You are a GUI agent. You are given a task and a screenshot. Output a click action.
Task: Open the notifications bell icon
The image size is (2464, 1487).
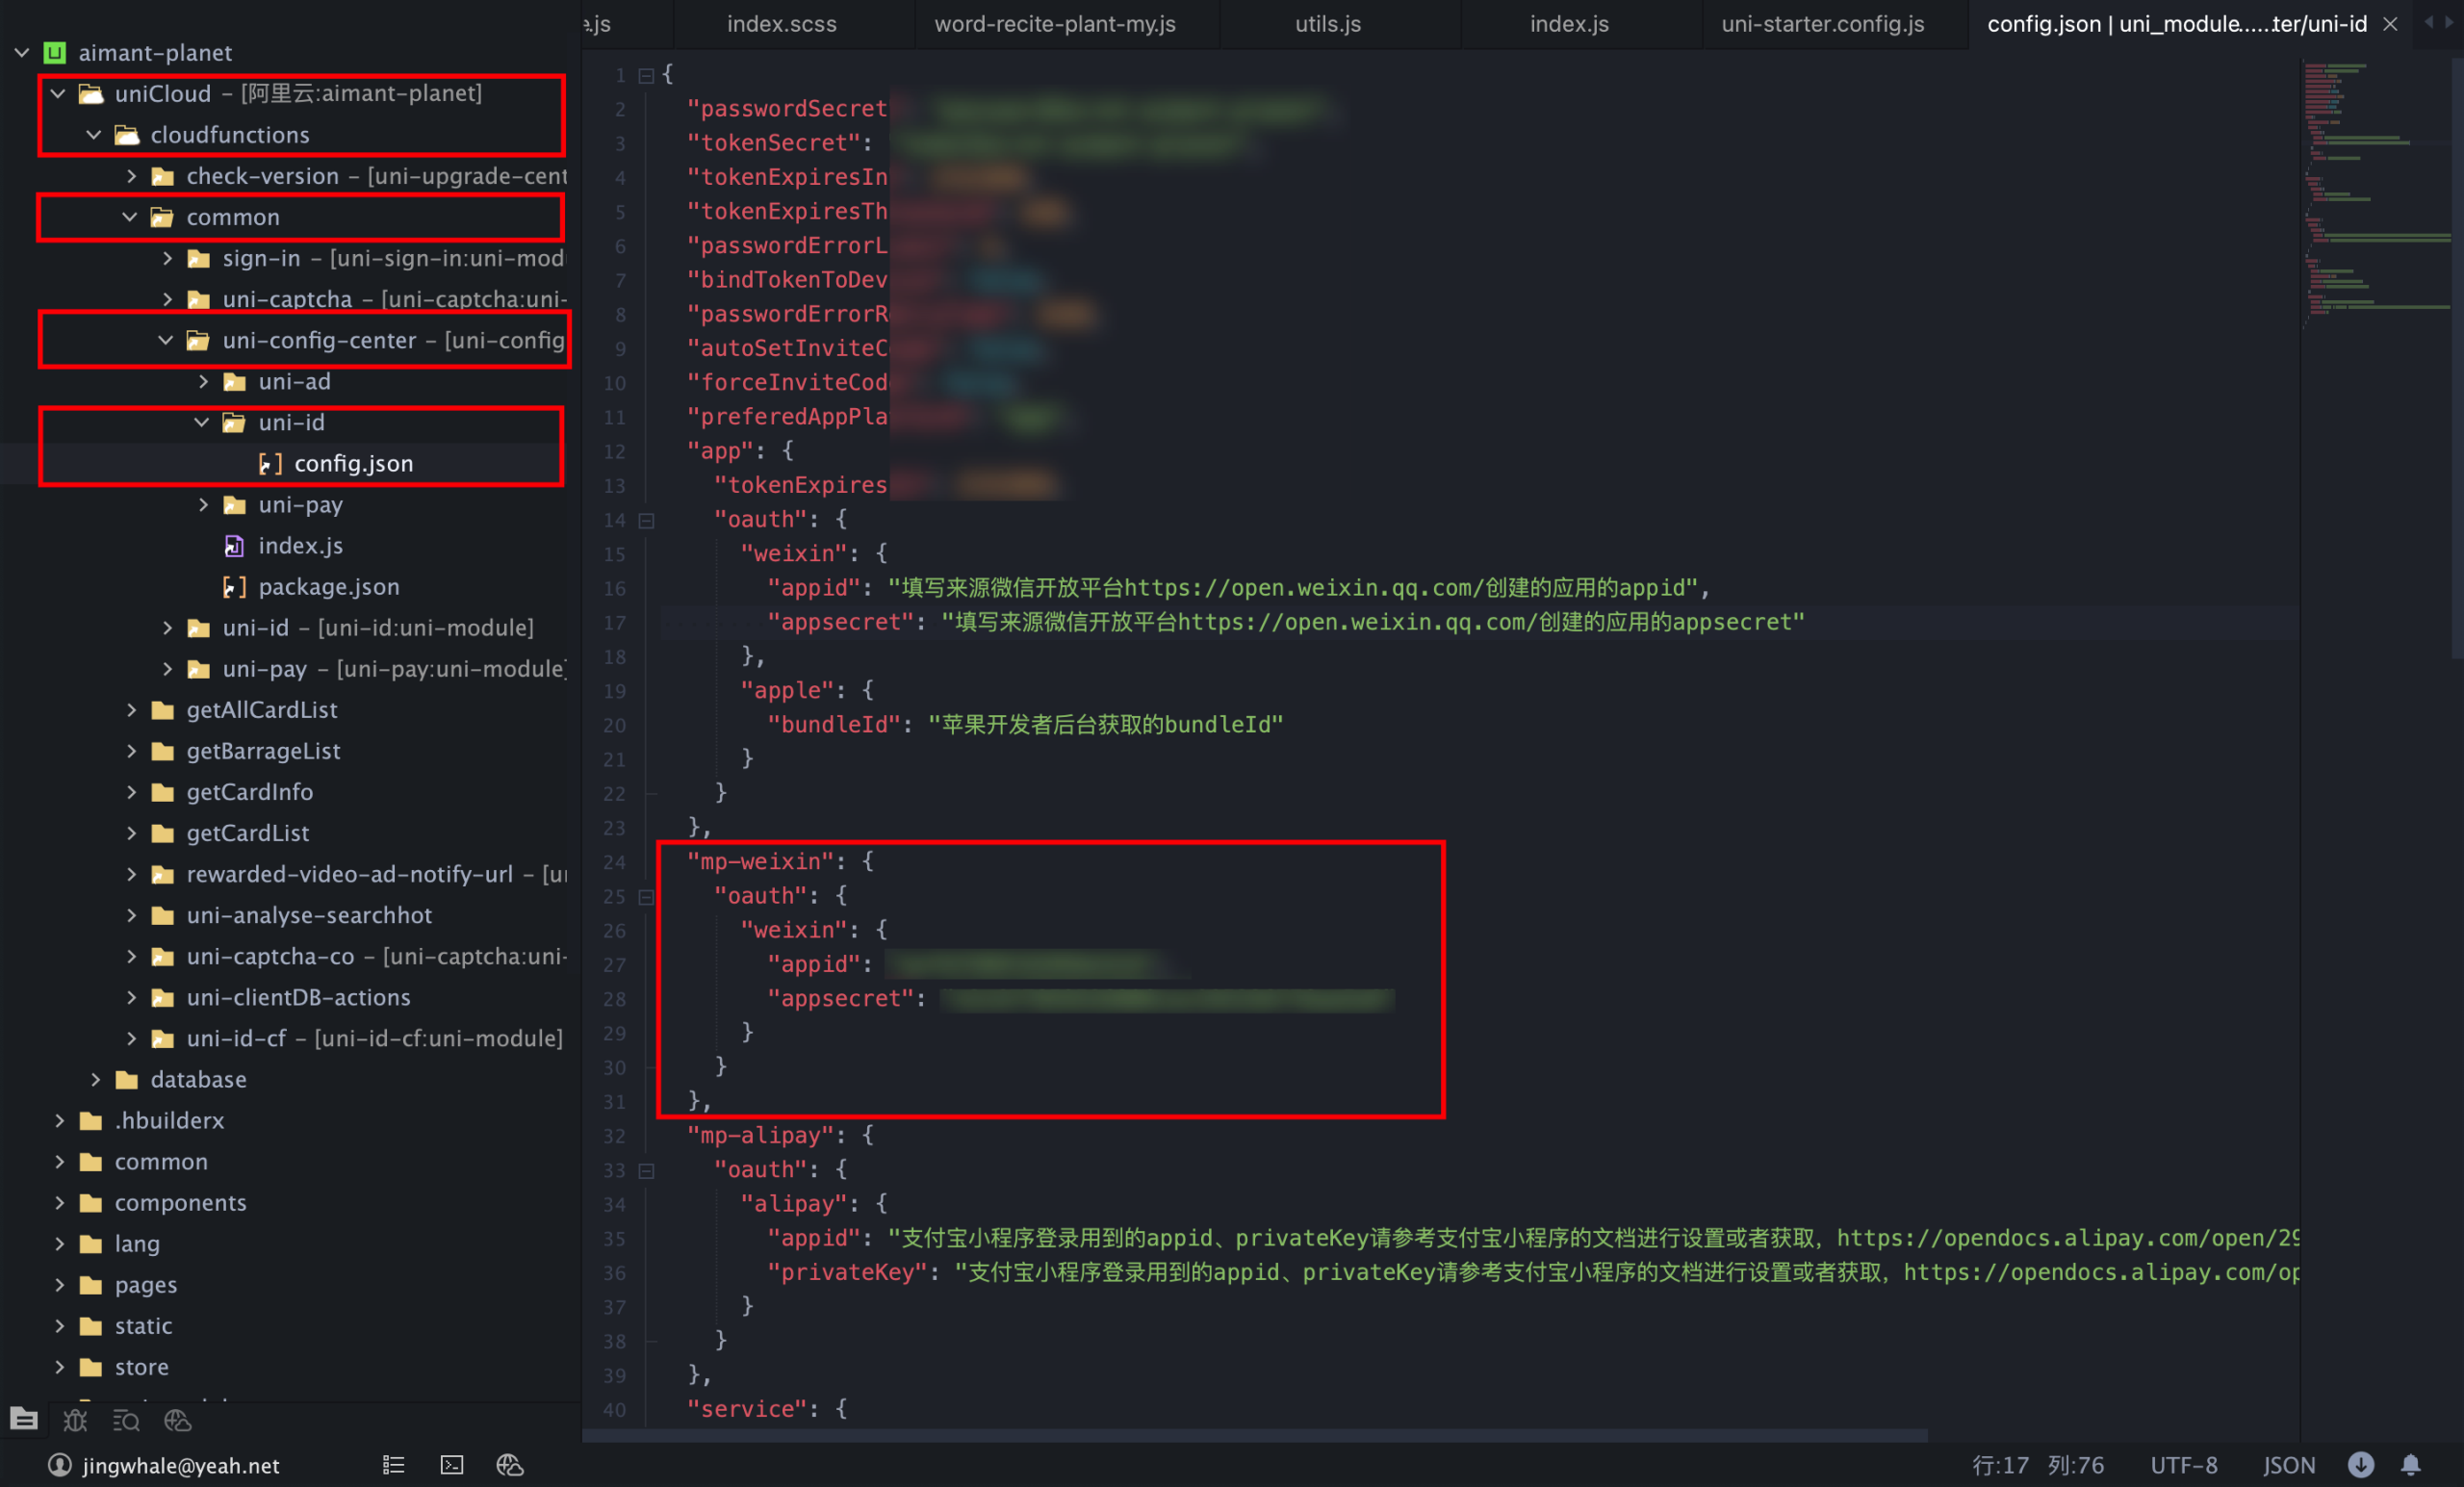click(2411, 1465)
